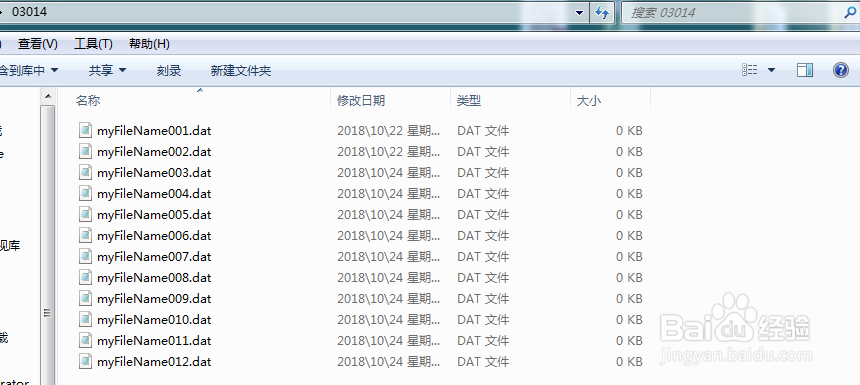Select file name myFileName012.dat
860x385 pixels.
point(154,362)
